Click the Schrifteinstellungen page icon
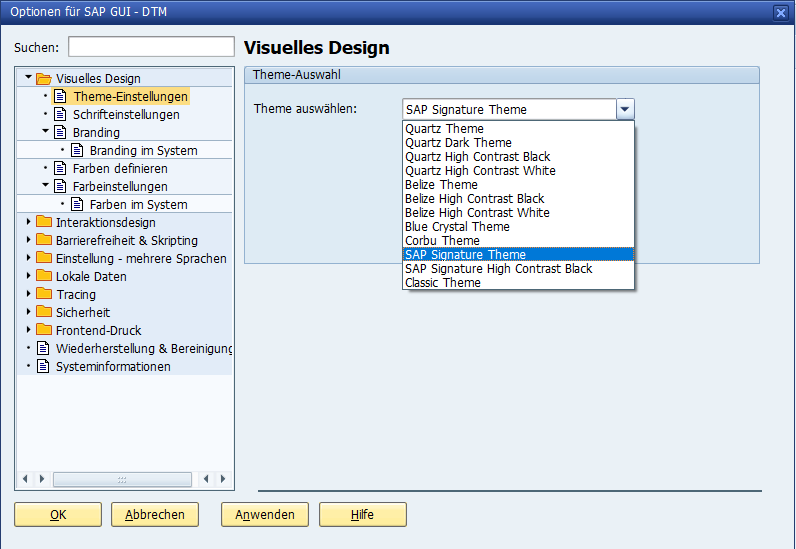Image resolution: width=796 pixels, height=549 pixels. 60,114
